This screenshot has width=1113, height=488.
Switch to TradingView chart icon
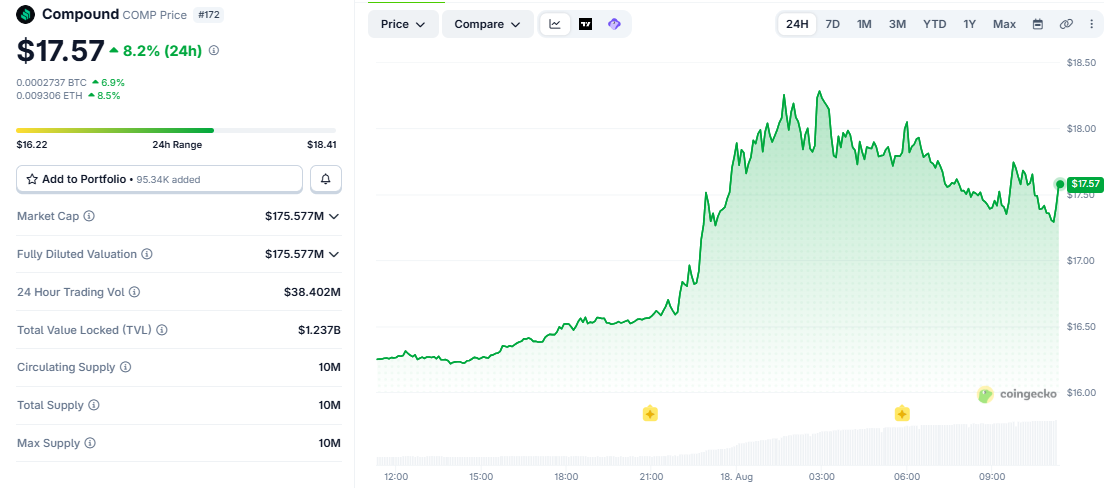pyautogui.click(x=586, y=24)
